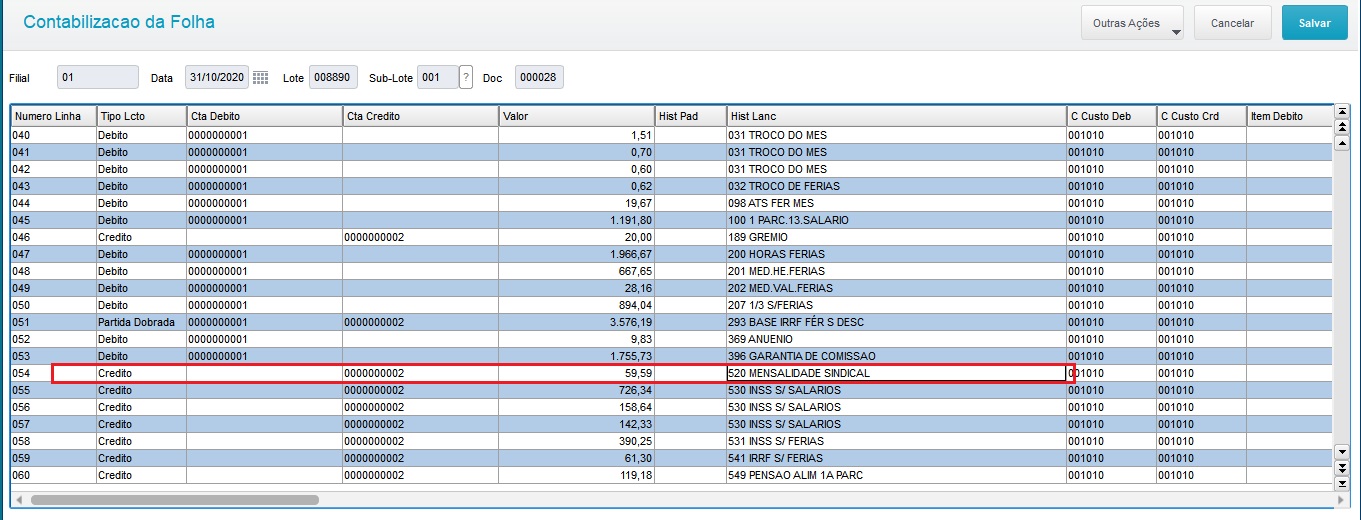Select the horizontal scrollbar thumb
This screenshot has height=520, width=1361.
(175, 498)
